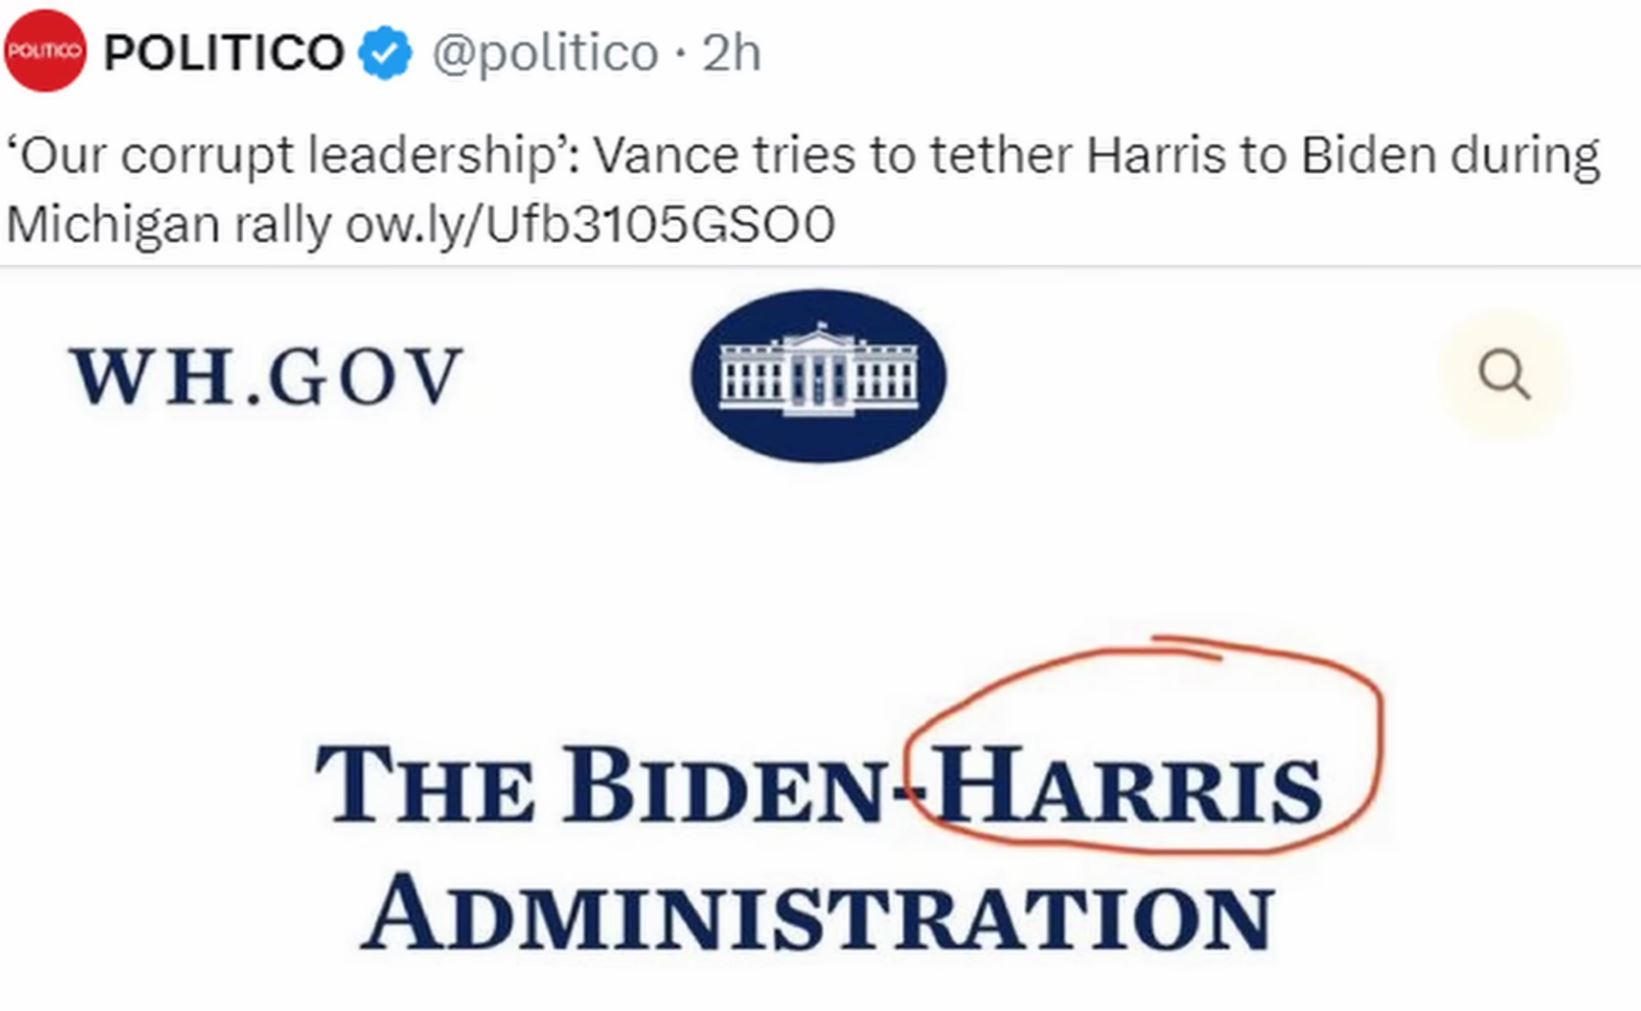Click the red circle's overlapping tail stroke
1641x1011 pixels.
1187,646
